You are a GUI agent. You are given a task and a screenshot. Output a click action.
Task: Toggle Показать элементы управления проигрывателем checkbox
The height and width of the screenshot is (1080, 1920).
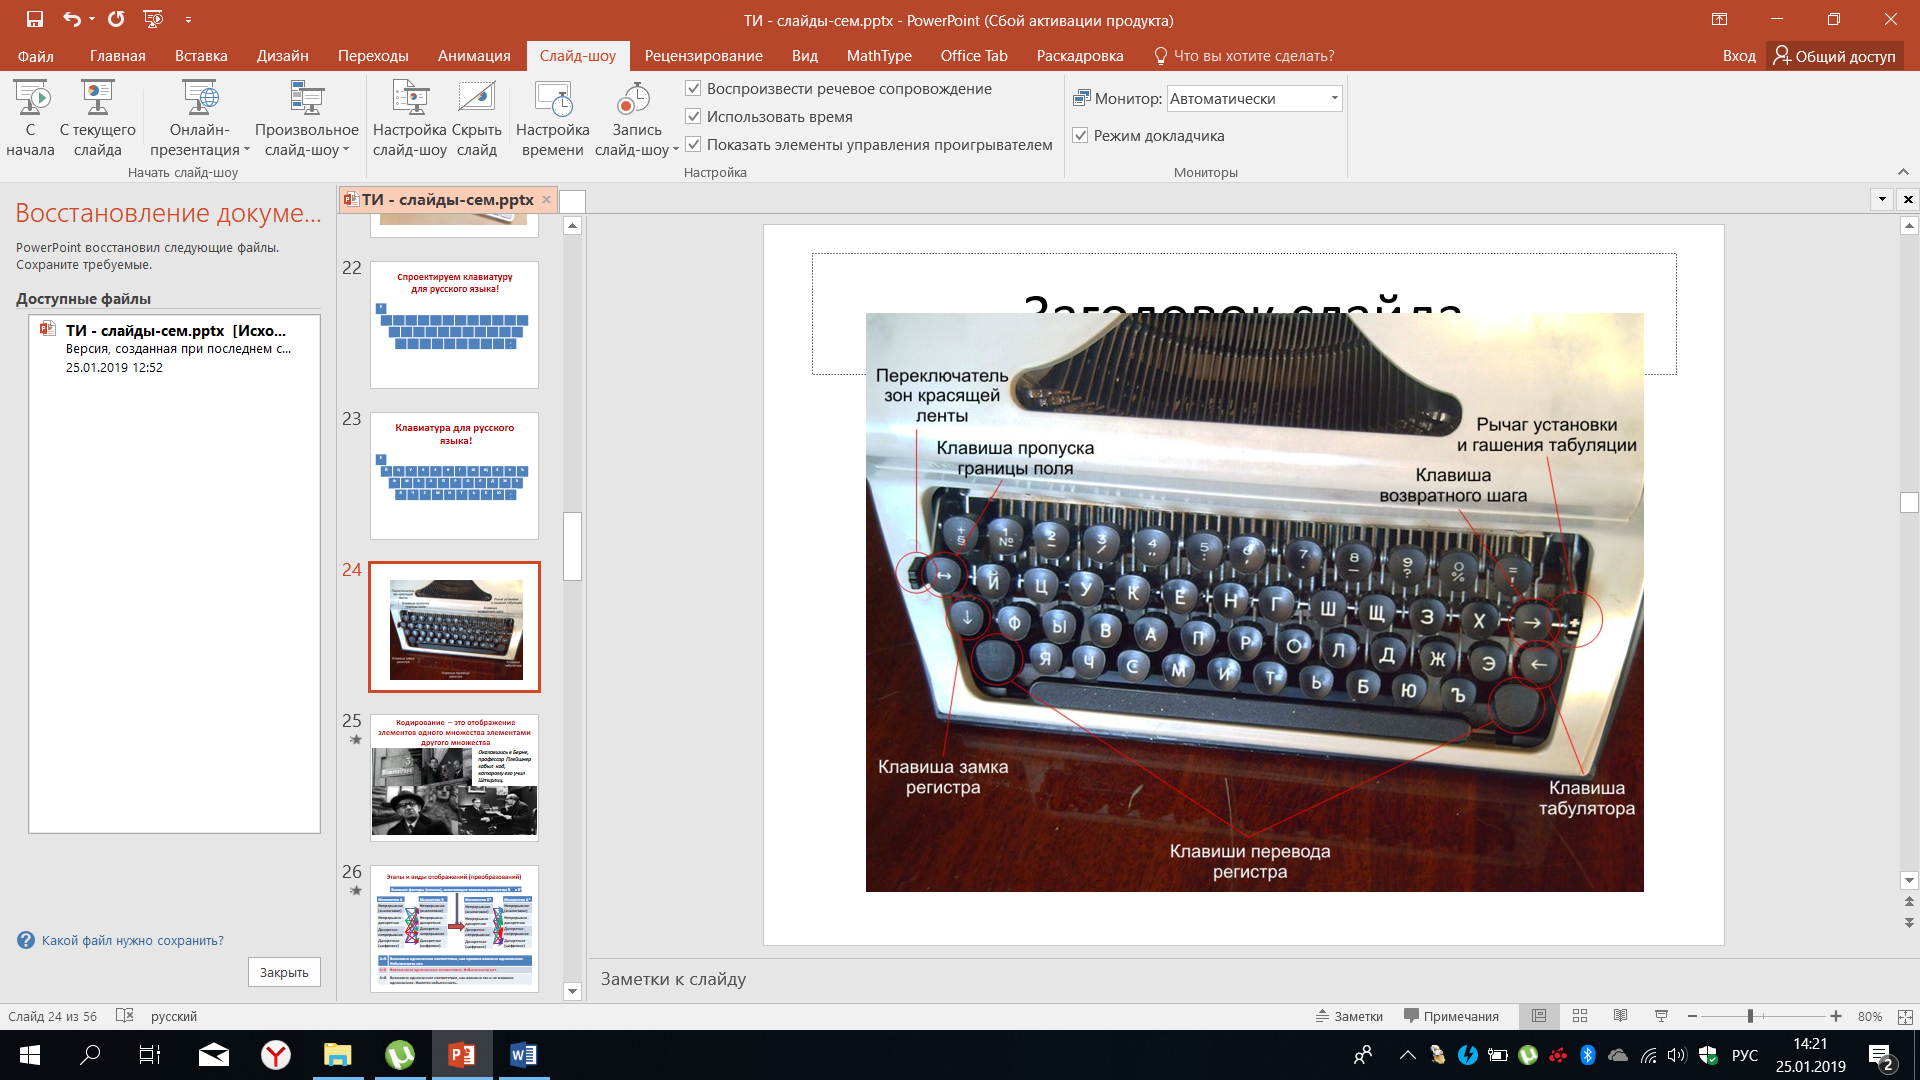693,145
